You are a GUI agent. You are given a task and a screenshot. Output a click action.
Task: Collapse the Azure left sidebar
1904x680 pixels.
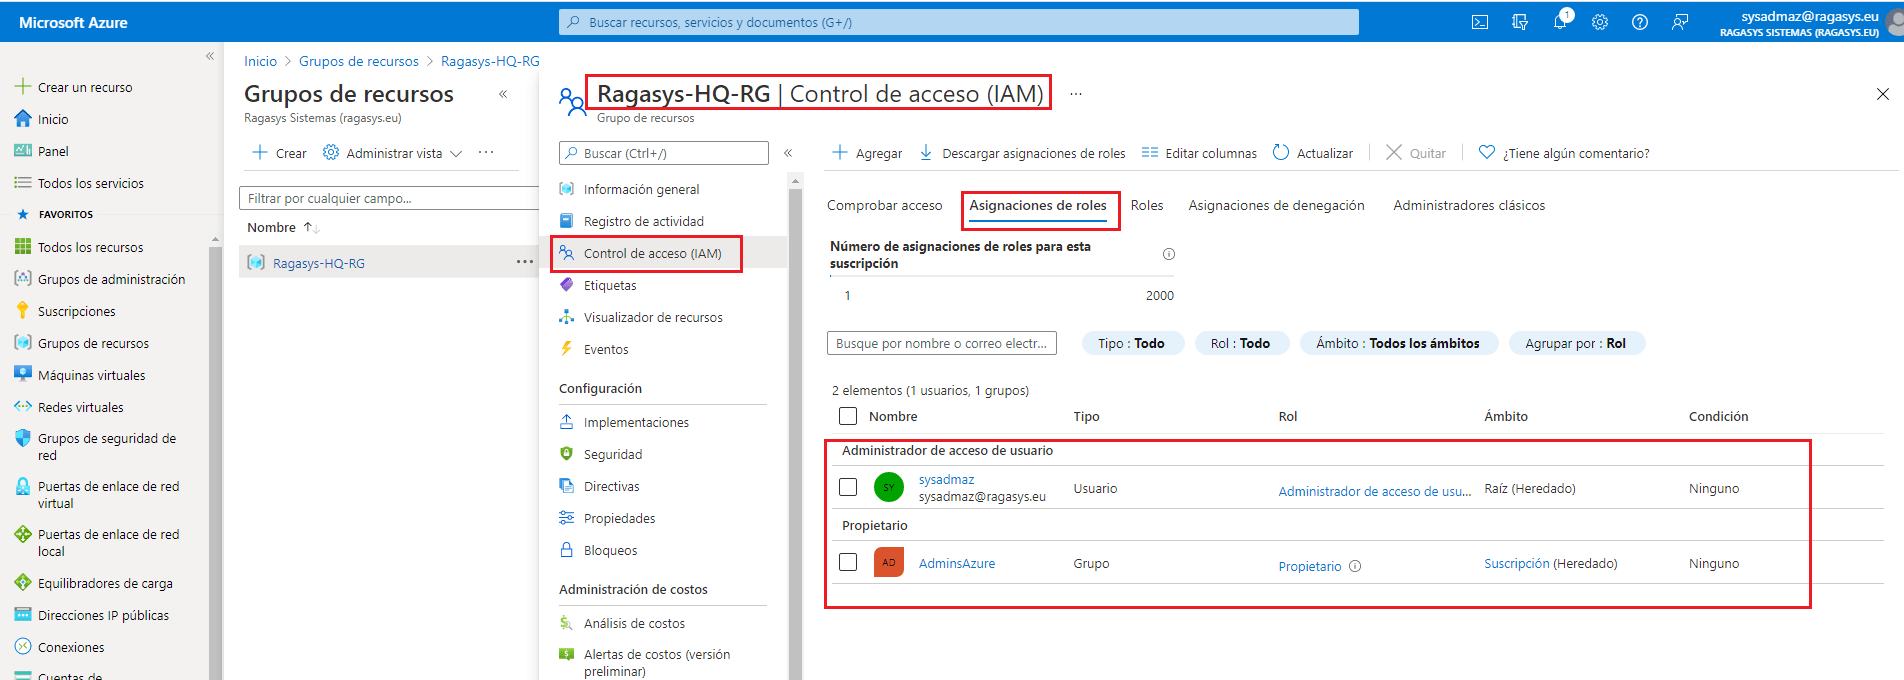click(x=210, y=56)
